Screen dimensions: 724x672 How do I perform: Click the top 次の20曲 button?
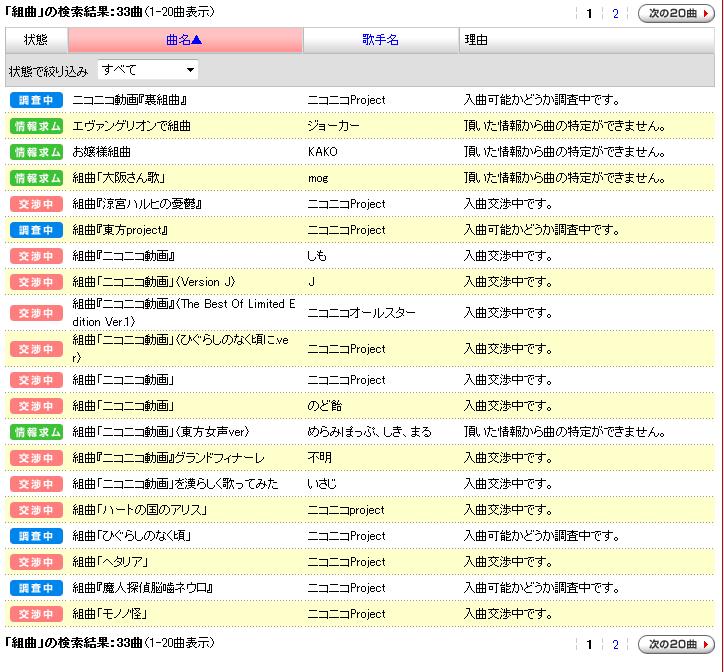[676, 13]
